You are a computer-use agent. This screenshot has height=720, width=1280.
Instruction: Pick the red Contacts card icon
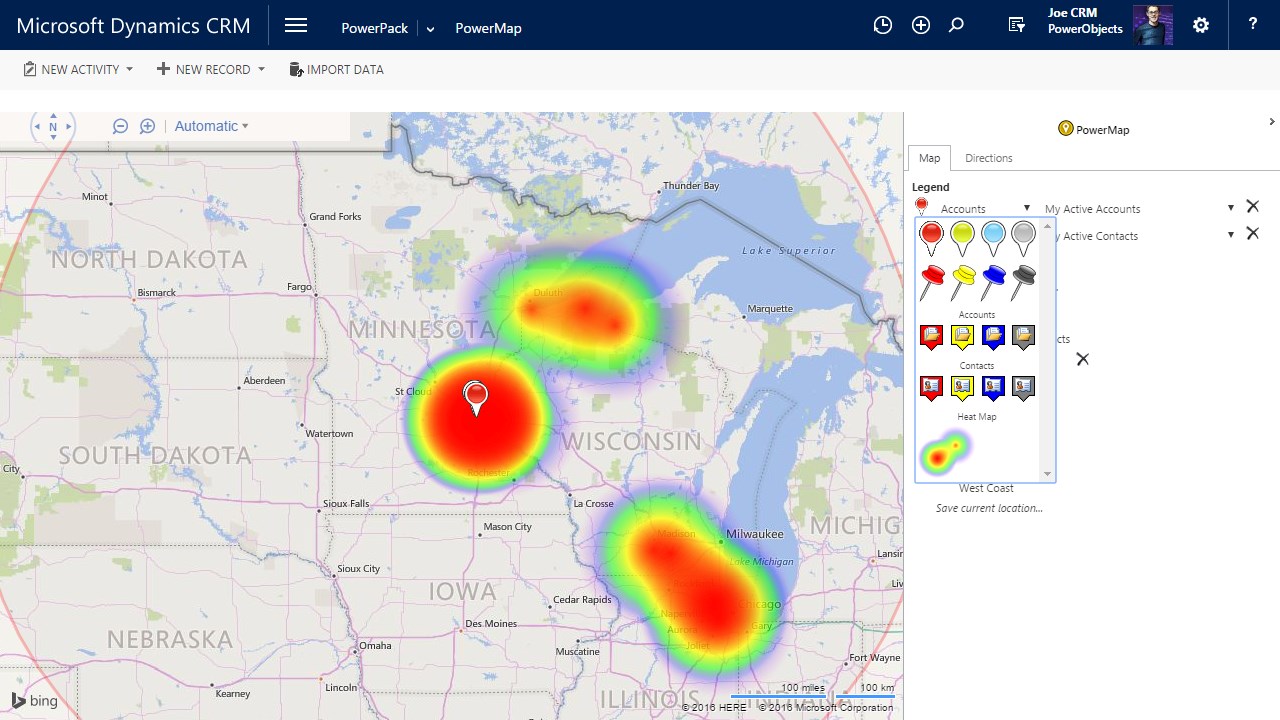click(931, 388)
